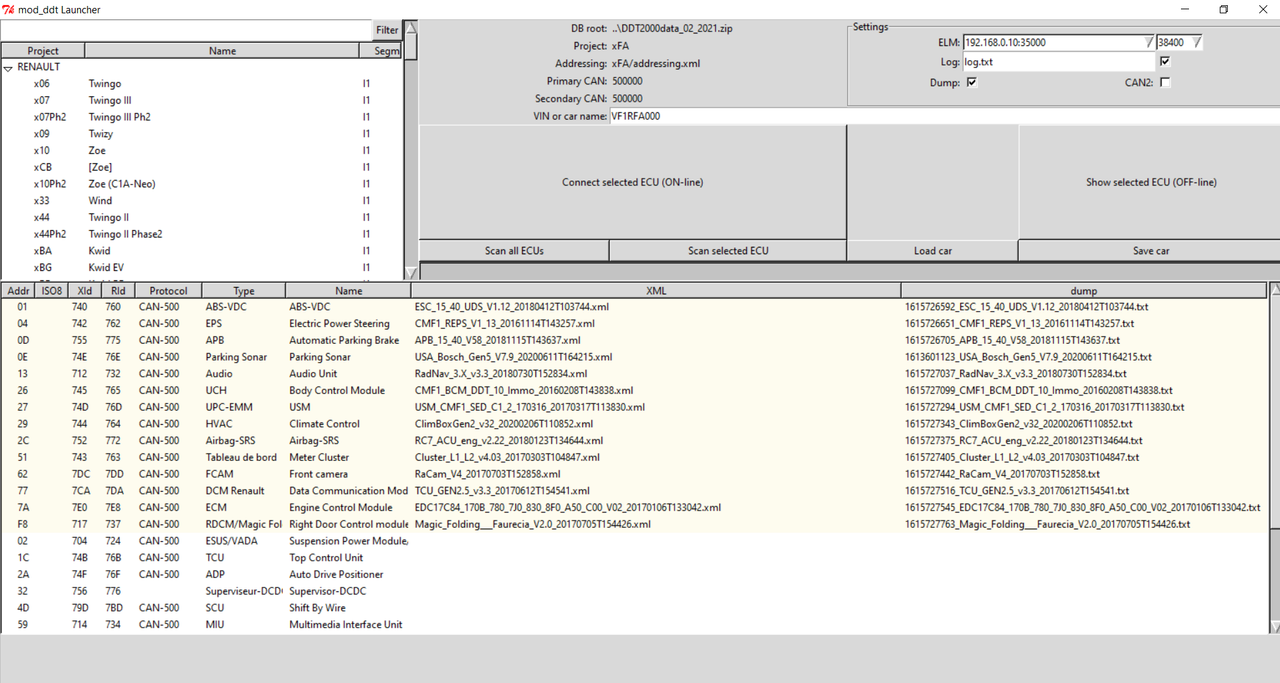Select the Automatic Parking Brake row
The height and width of the screenshot is (683, 1280).
(634, 341)
